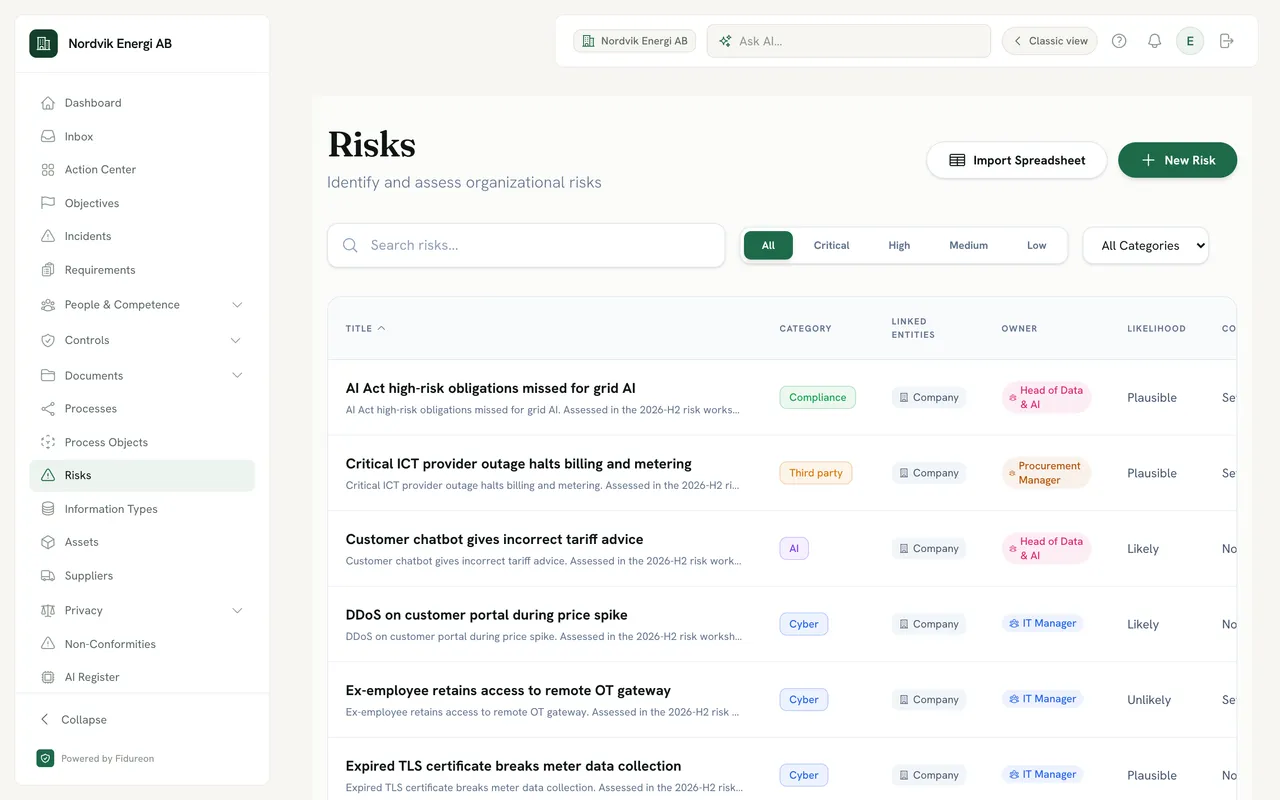Click the Requirements clipboard icon

[48, 270]
